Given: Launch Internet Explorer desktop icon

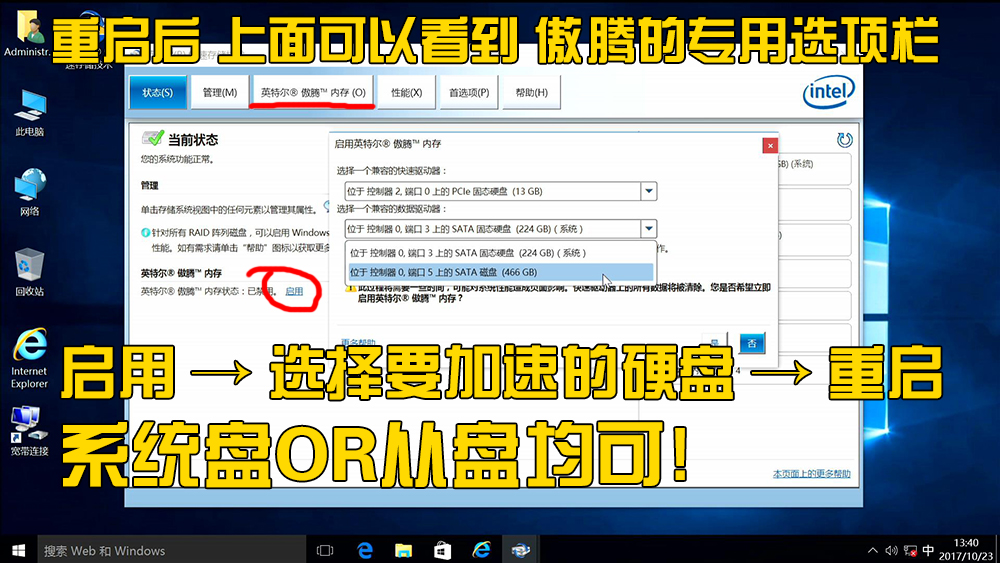Looking at the screenshot, I should pos(29,358).
